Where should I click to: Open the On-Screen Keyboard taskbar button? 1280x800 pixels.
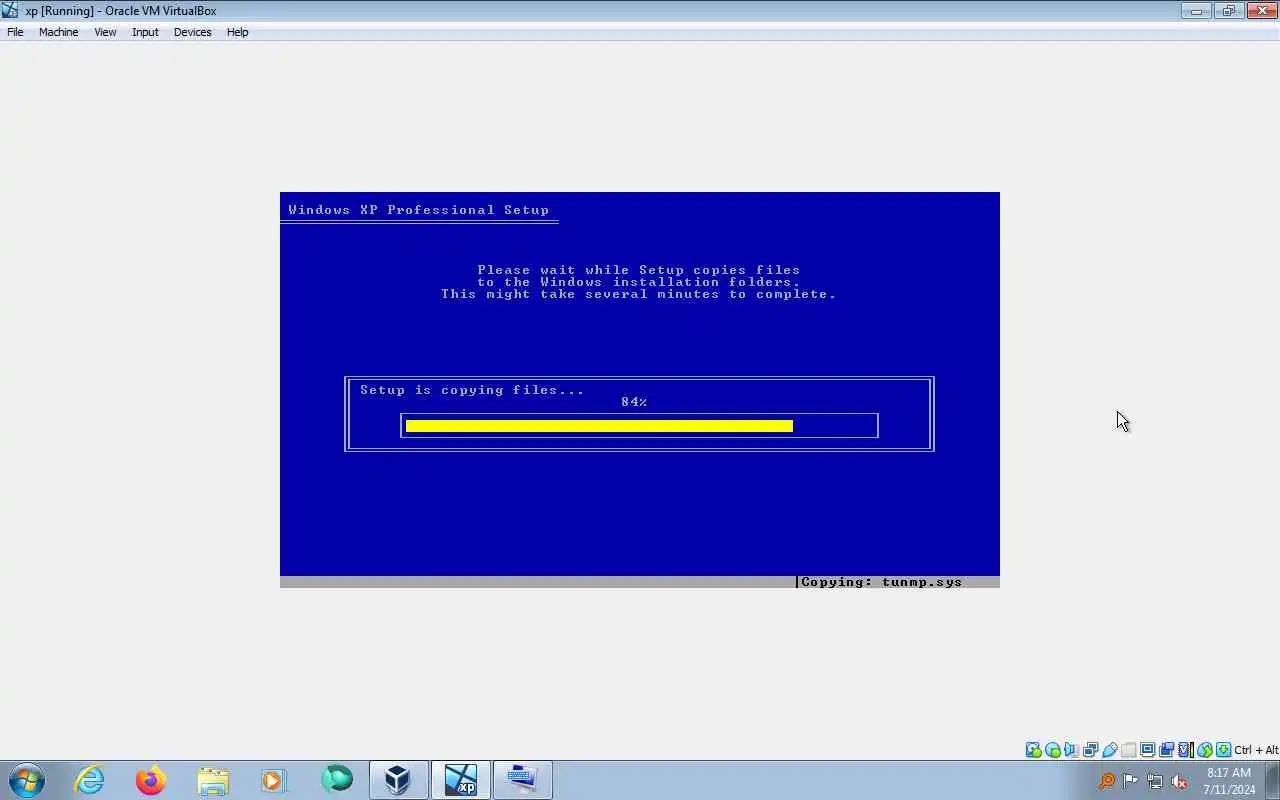click(522, 780)
